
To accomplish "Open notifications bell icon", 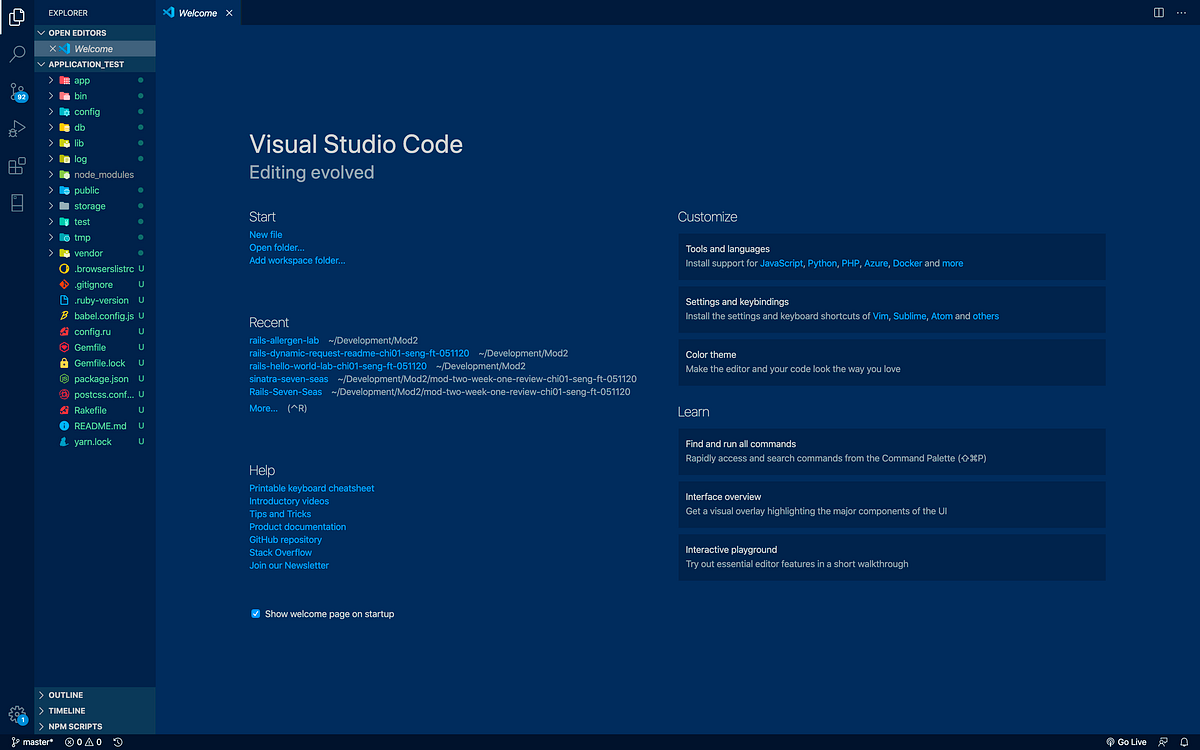I will pyautogui.click(x=1184, y=742).
